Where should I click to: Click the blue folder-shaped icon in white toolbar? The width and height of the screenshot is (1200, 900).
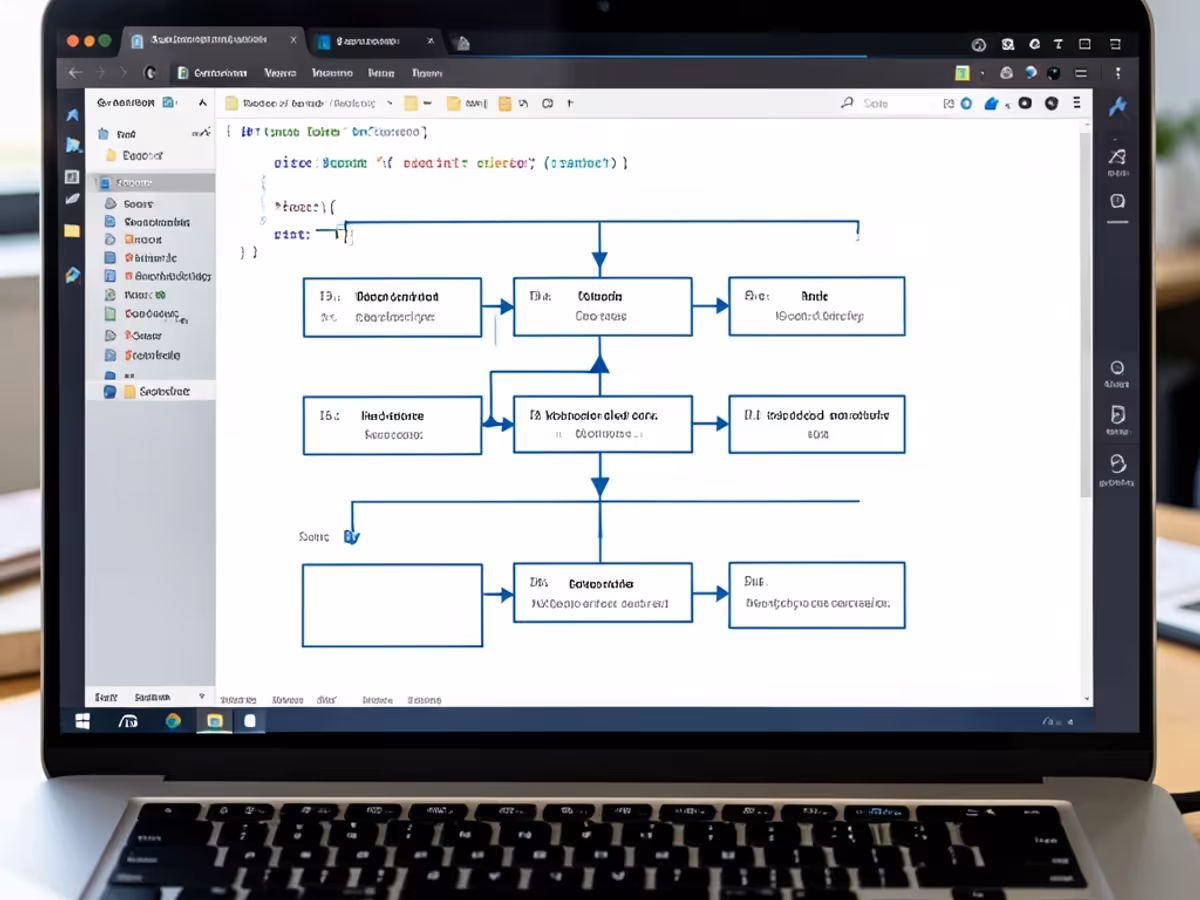(992, 103)
